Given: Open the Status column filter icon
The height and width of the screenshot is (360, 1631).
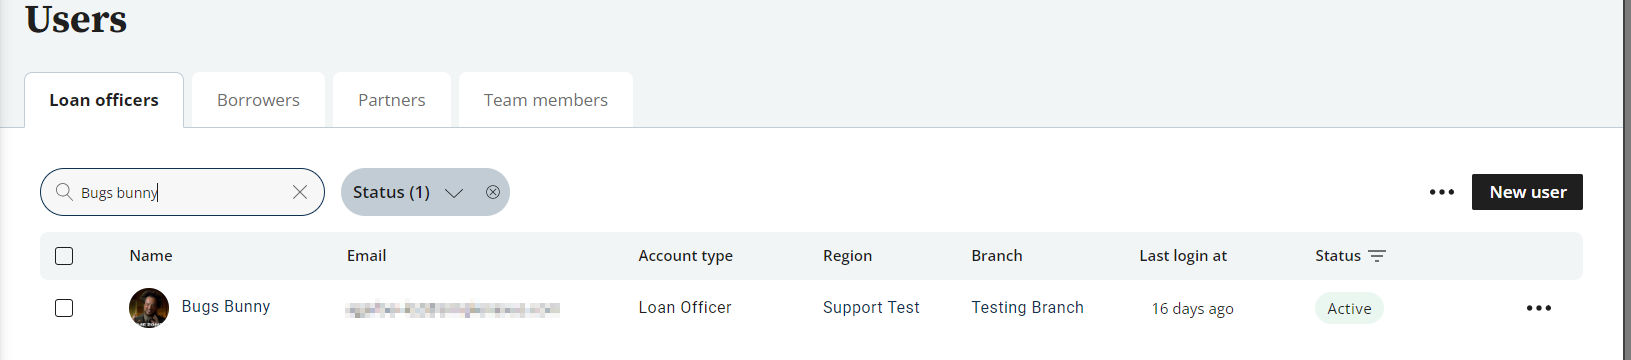Looking at the screenshot, I should click(x=1377, y=256).
